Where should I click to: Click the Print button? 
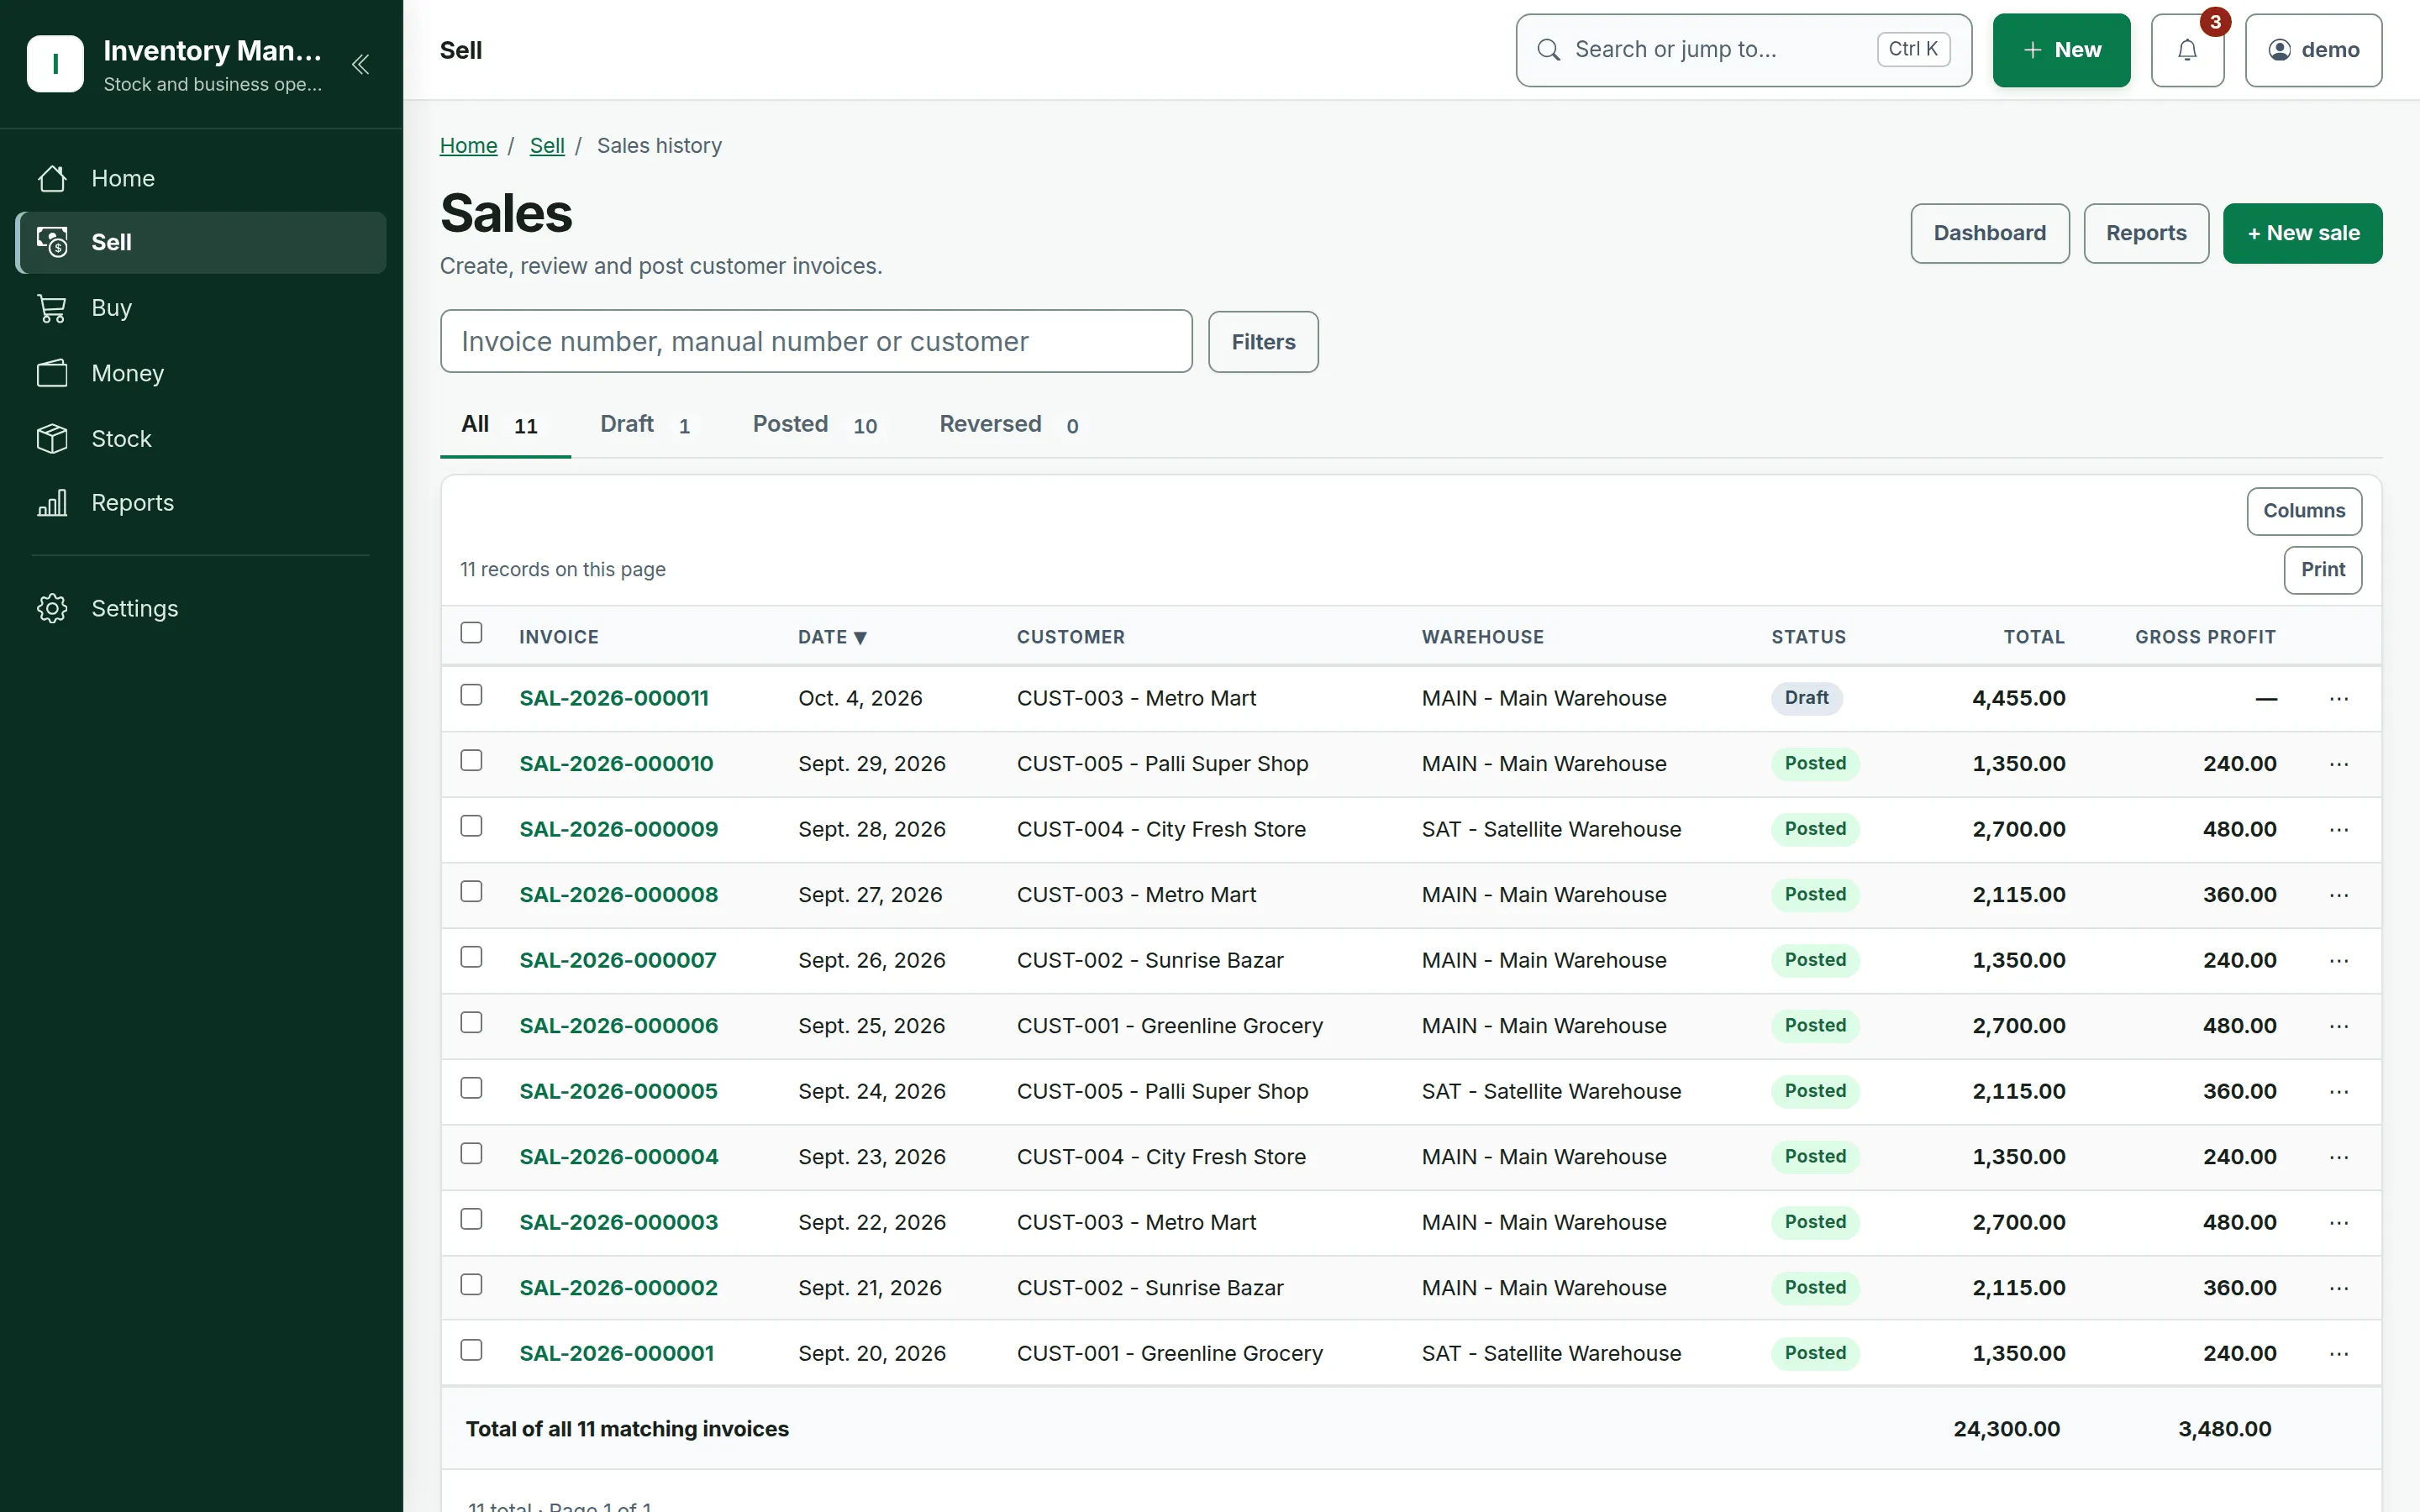[x=2323, y=570]
